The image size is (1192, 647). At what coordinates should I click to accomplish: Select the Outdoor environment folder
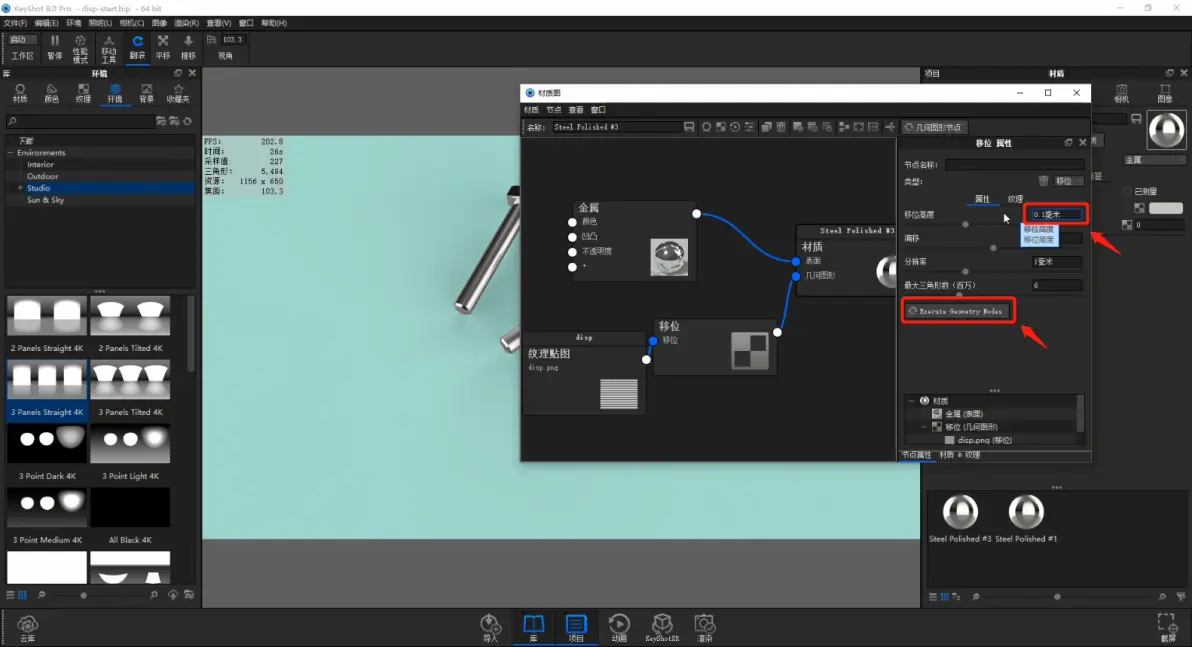point(43,176)
